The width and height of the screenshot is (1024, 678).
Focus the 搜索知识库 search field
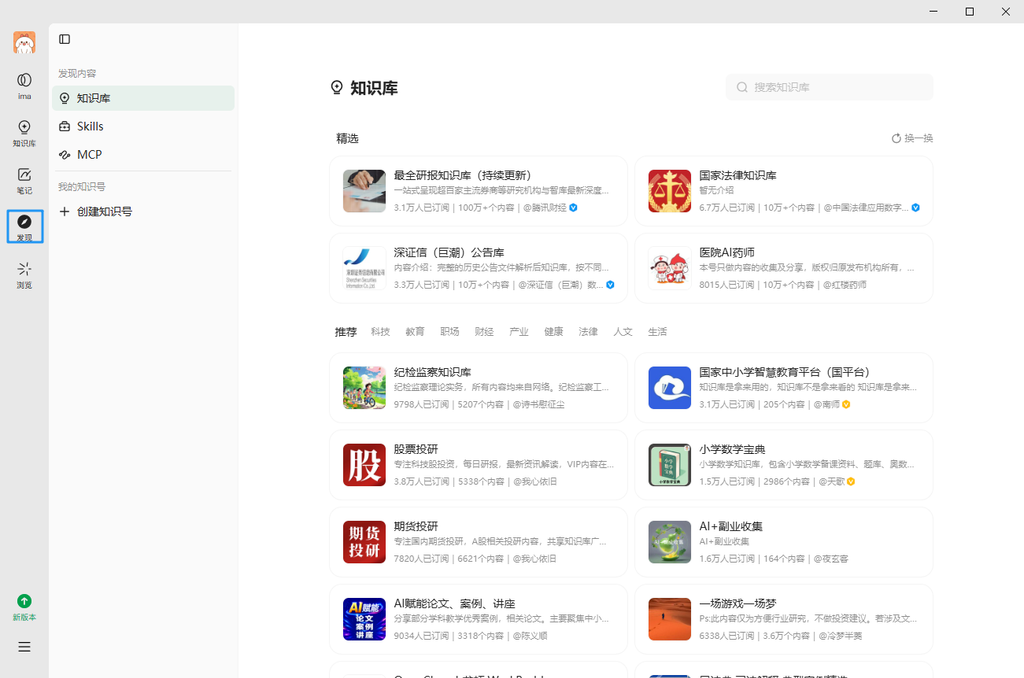pos(829,88)
